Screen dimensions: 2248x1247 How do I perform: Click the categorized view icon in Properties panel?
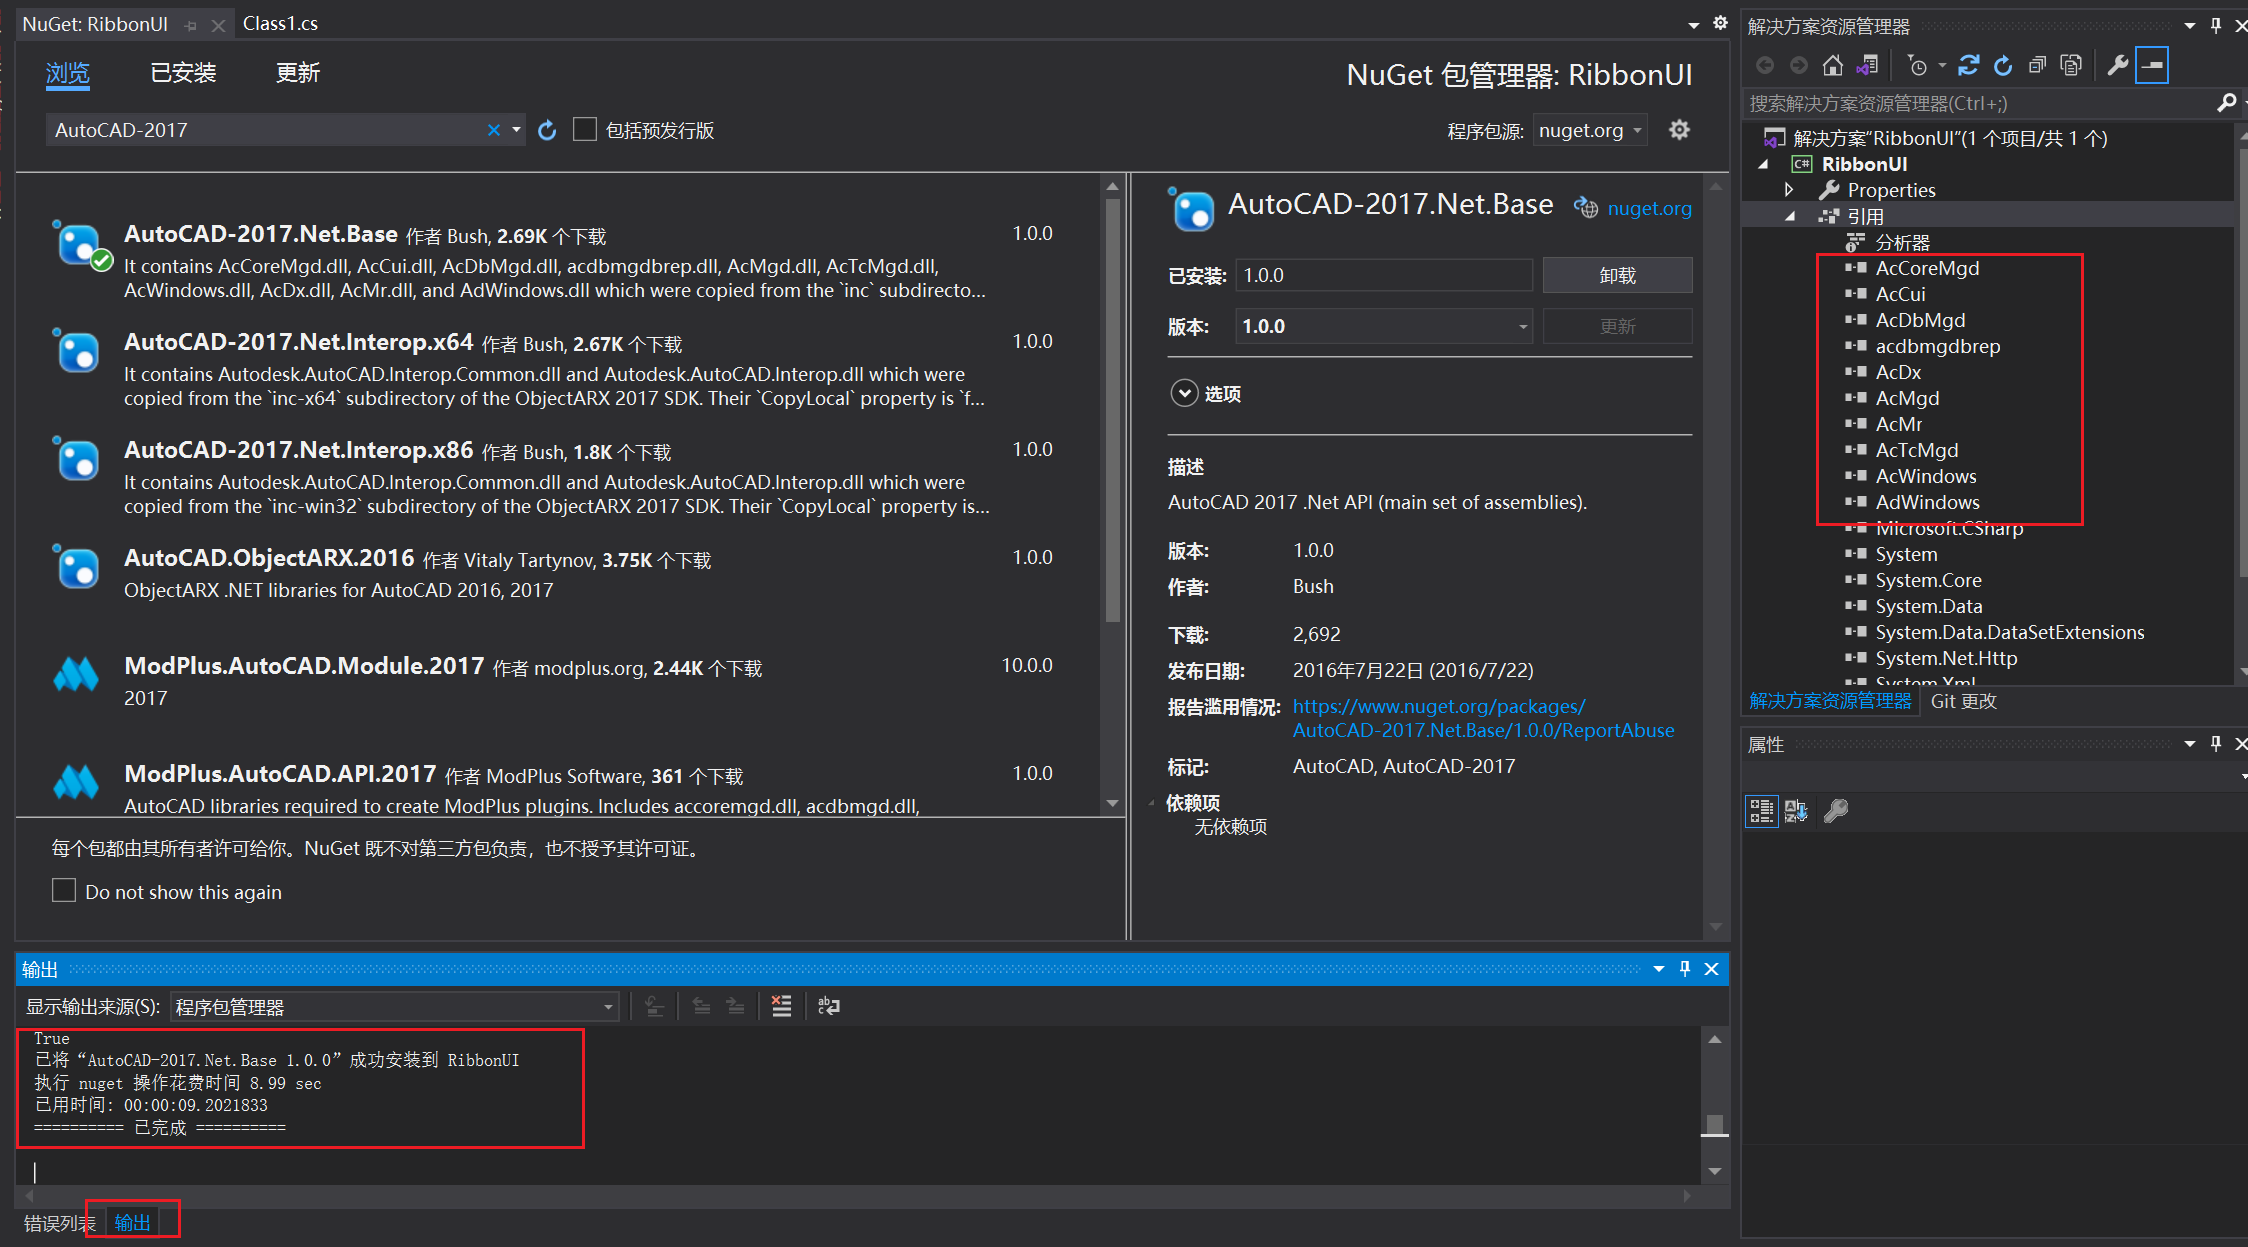coord(1761,811)
